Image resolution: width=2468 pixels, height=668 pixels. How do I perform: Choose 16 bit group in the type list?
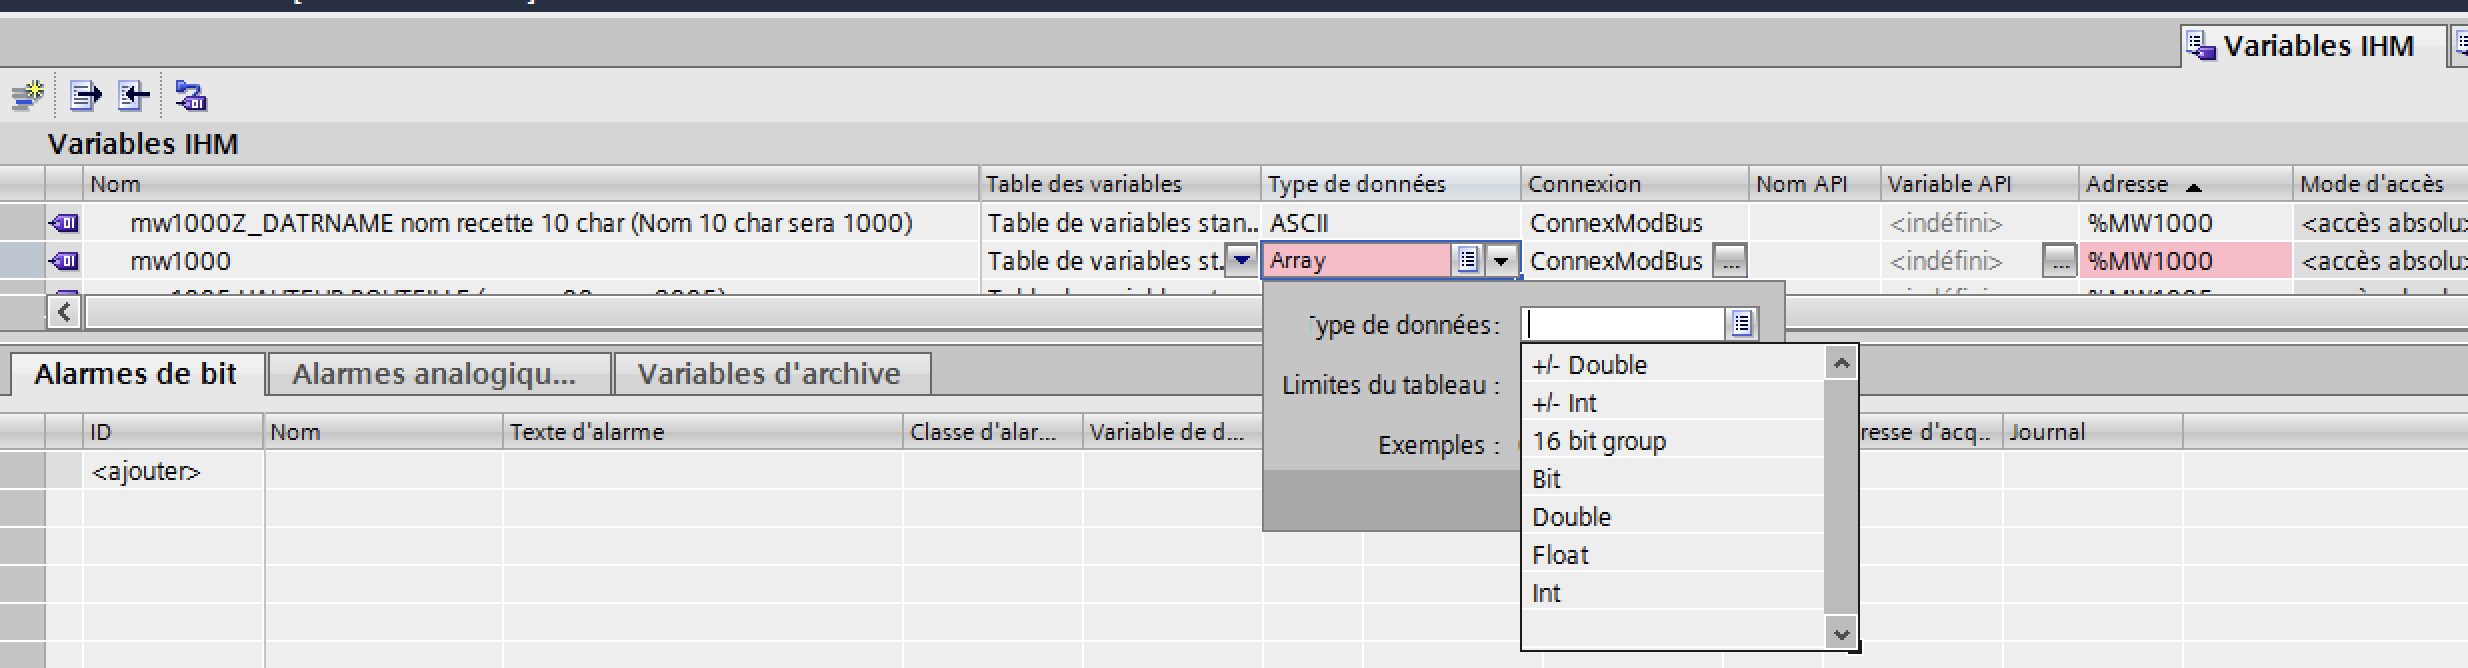coord(1598,441)
